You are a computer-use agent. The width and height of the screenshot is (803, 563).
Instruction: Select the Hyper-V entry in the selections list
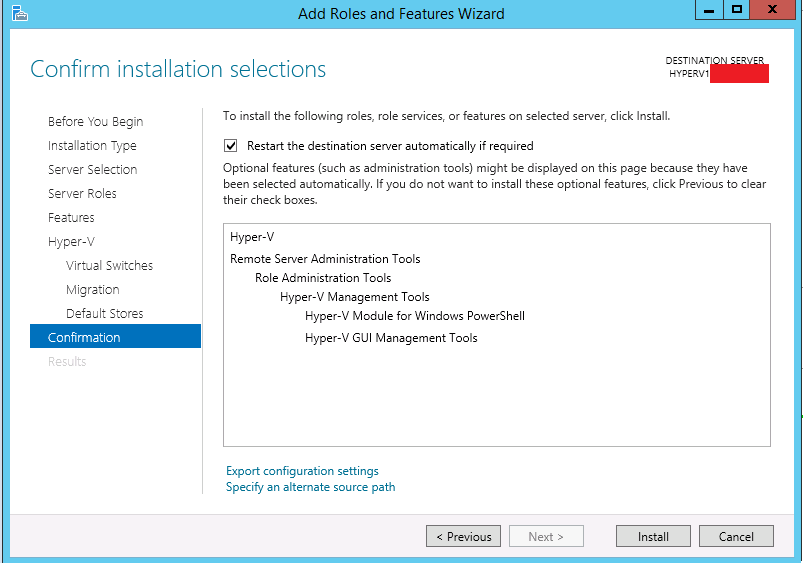[252, 237]
